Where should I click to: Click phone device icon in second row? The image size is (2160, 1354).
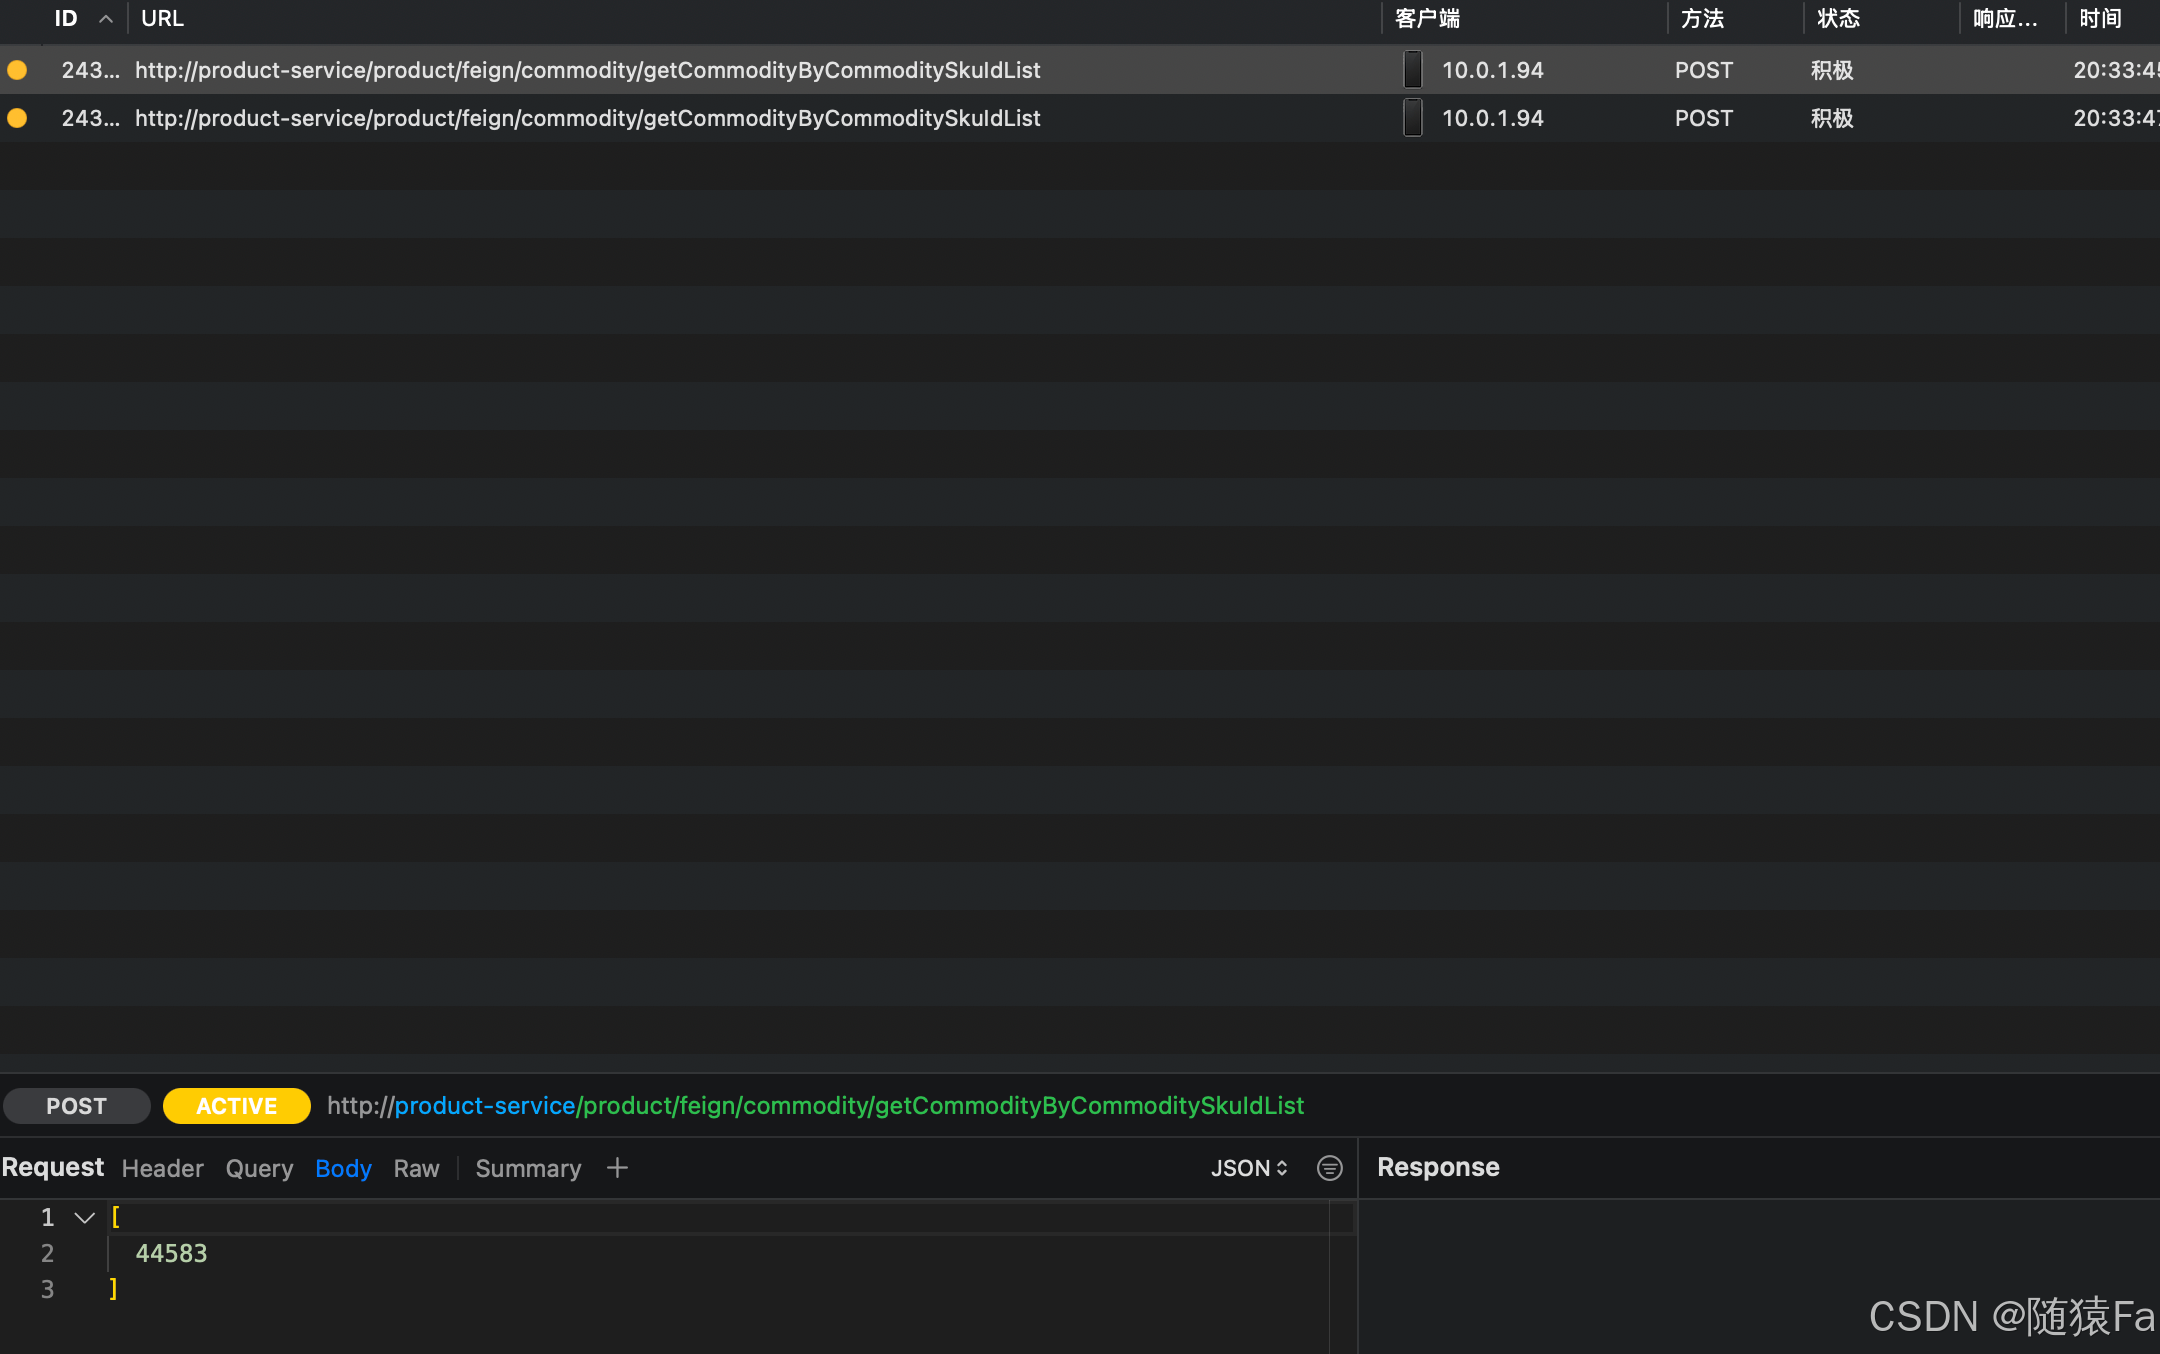point(1412,118)
